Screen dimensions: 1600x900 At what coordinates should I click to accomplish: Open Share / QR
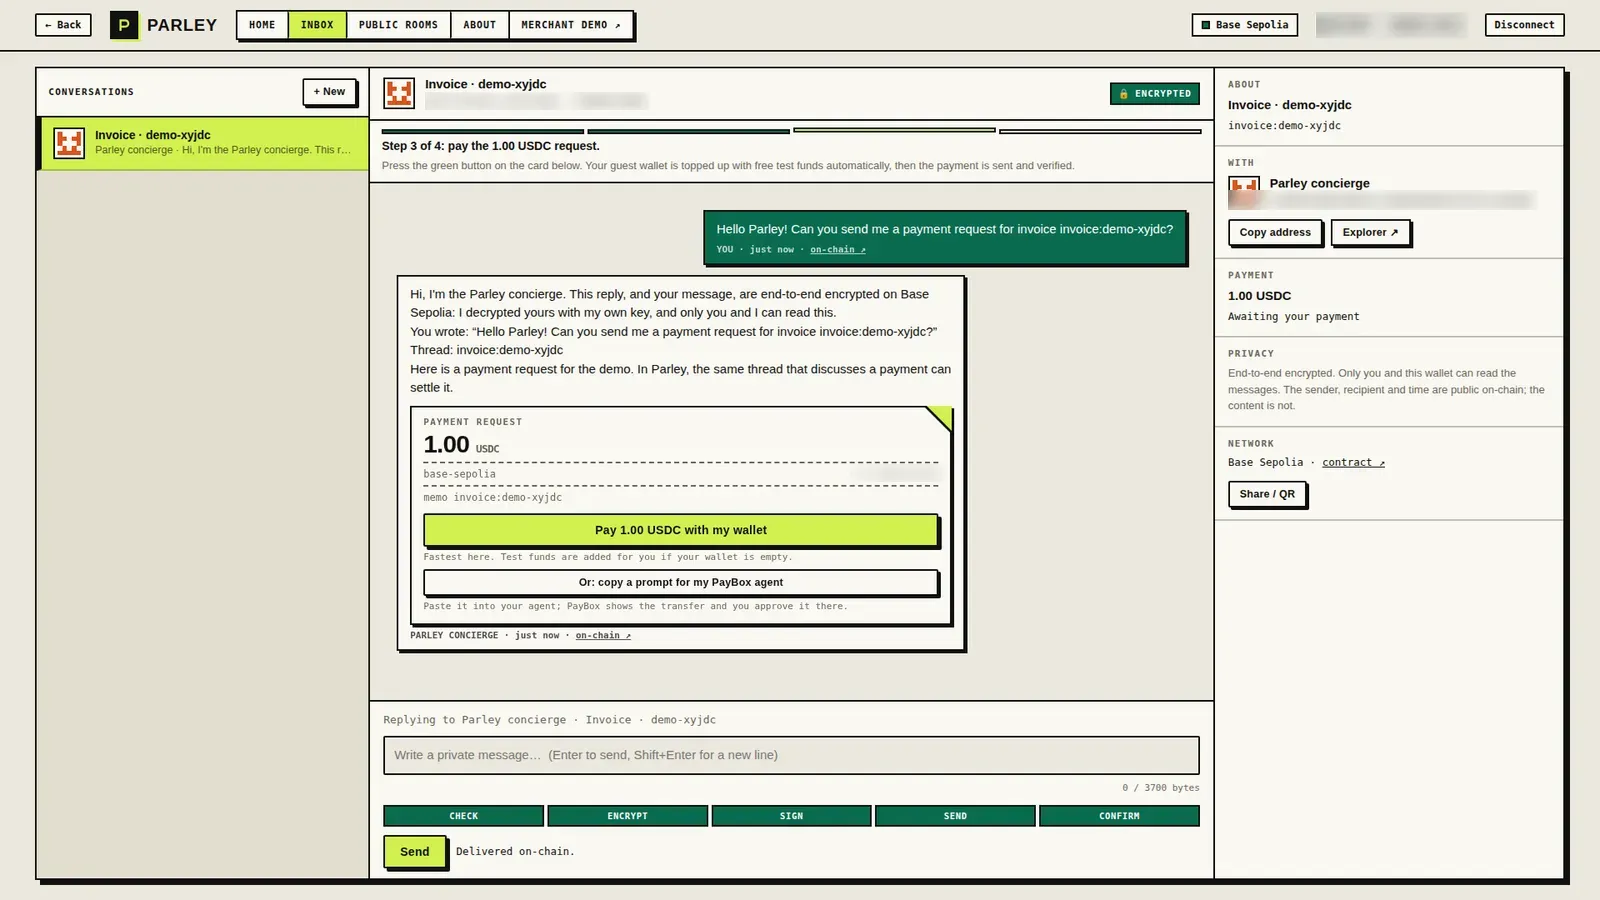[x=1267, y=494]
